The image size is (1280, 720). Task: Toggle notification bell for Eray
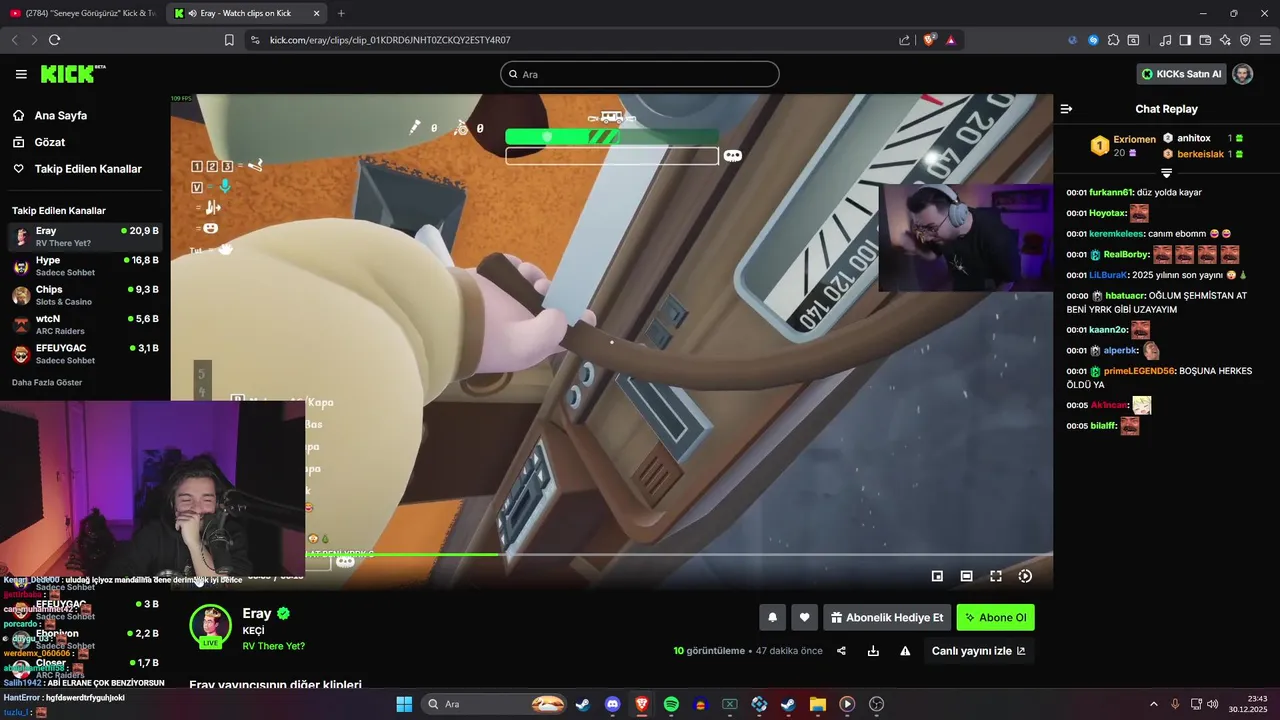772,618
